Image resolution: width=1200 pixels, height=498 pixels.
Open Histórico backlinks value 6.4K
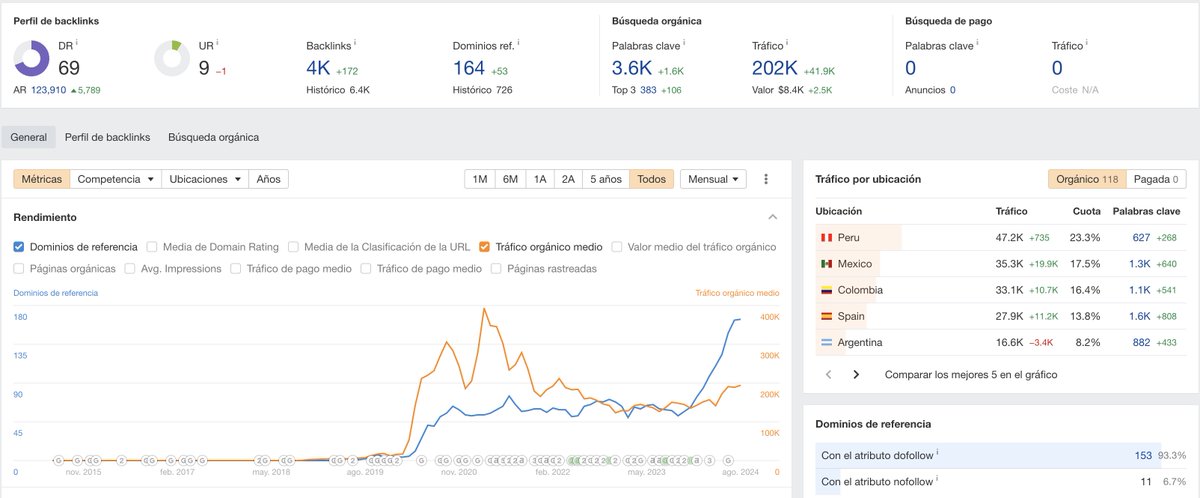click(x=360, y=90)
